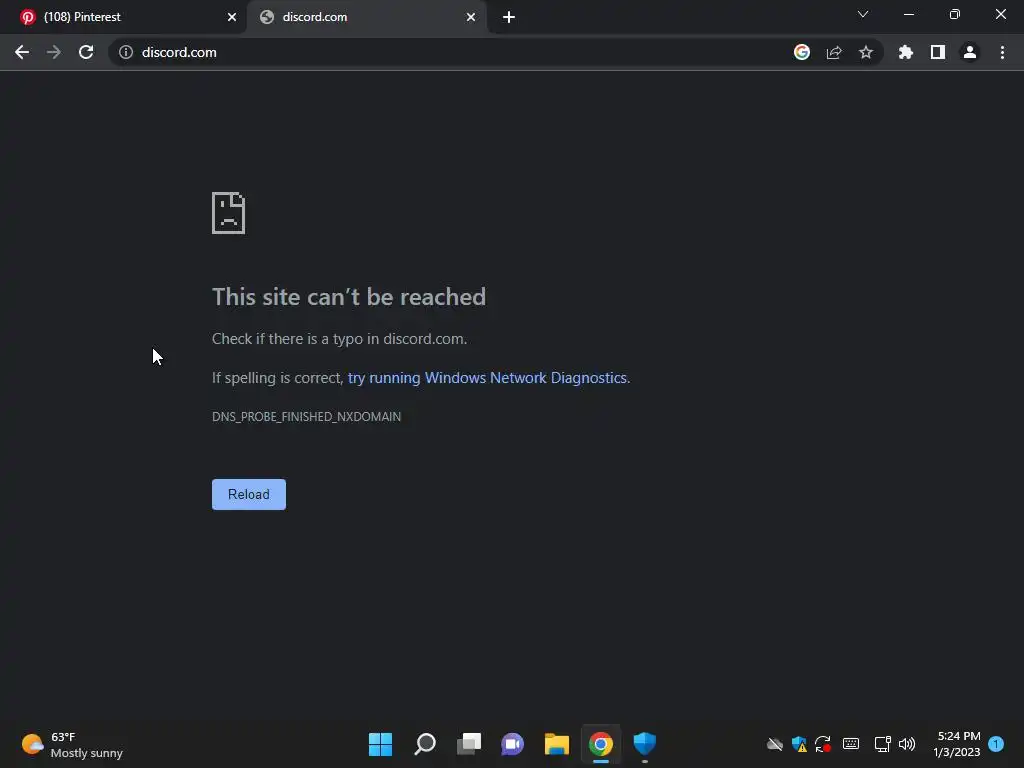
Task: Restore down the Chrome window
Action: pyautogui.click(x=955, y=14)
